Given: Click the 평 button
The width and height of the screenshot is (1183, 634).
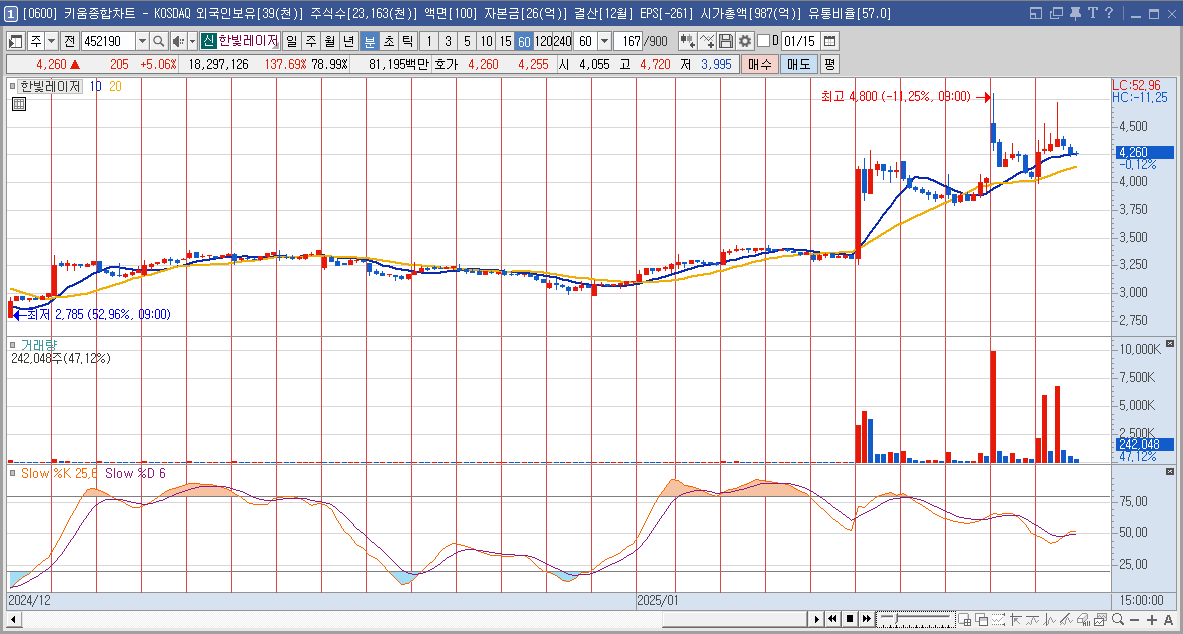Looking at the screenshot, I should pyautogui.click(x=829, y=64).
